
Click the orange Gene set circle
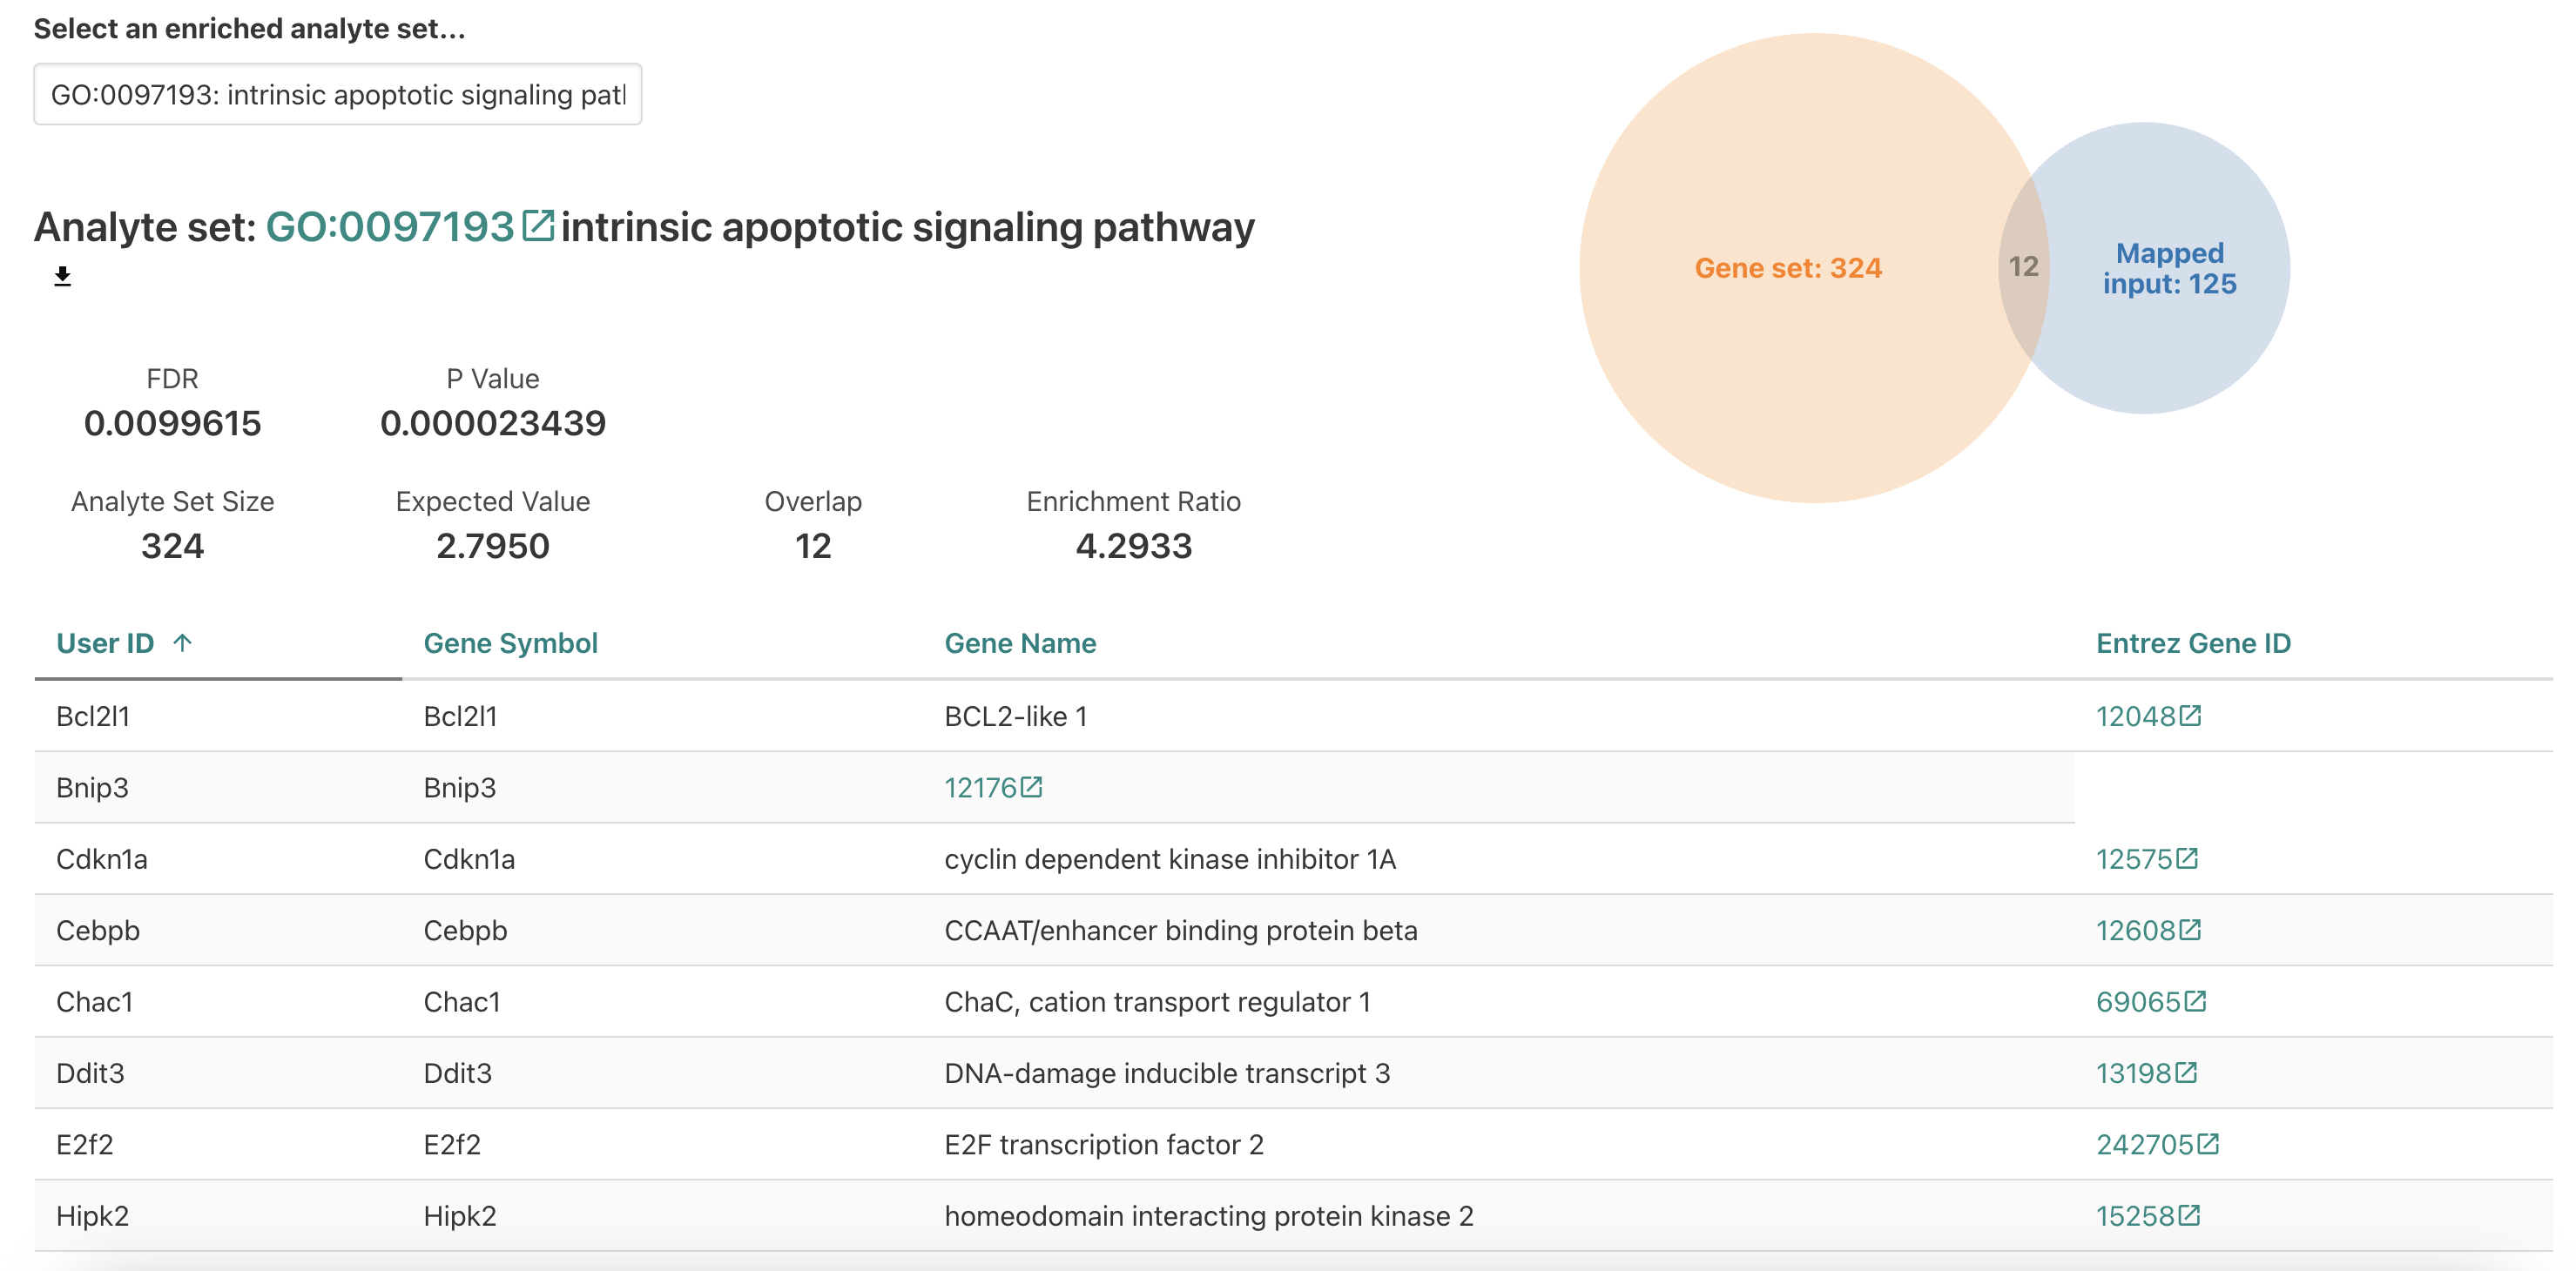tap(1790, 267)
